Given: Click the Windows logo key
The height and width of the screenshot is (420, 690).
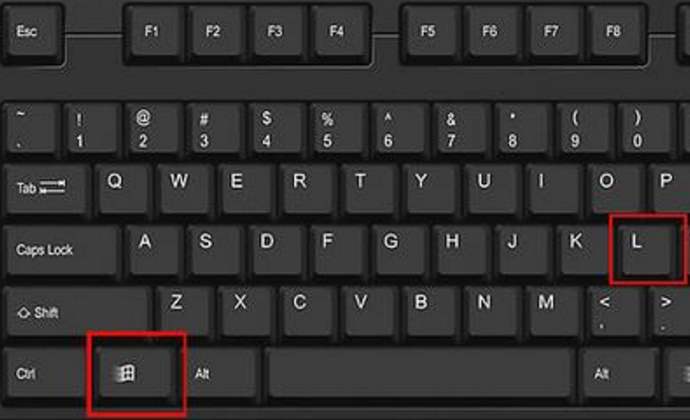Looking at the screenshot, I should click(x=135, y=373).
